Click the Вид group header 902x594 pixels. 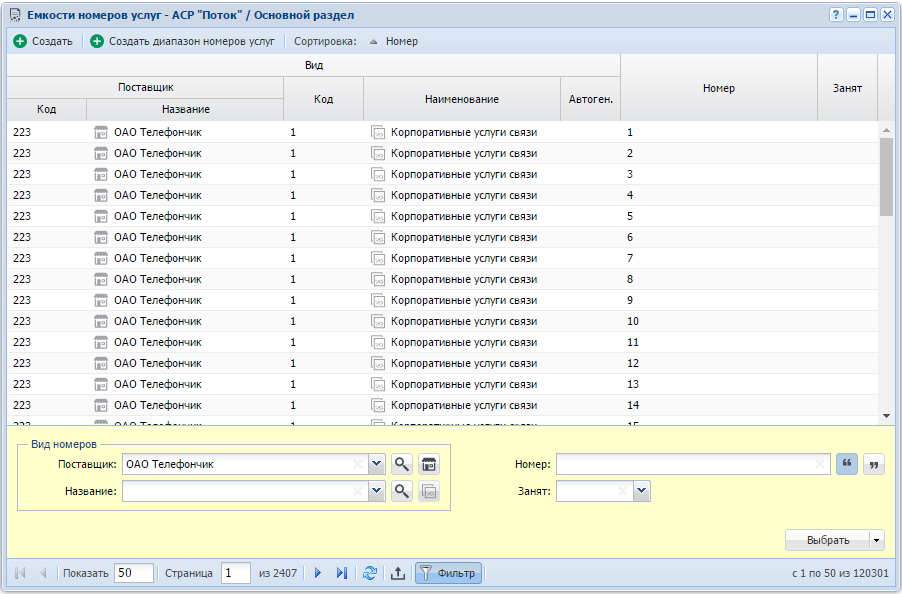(x=314, y=65)
